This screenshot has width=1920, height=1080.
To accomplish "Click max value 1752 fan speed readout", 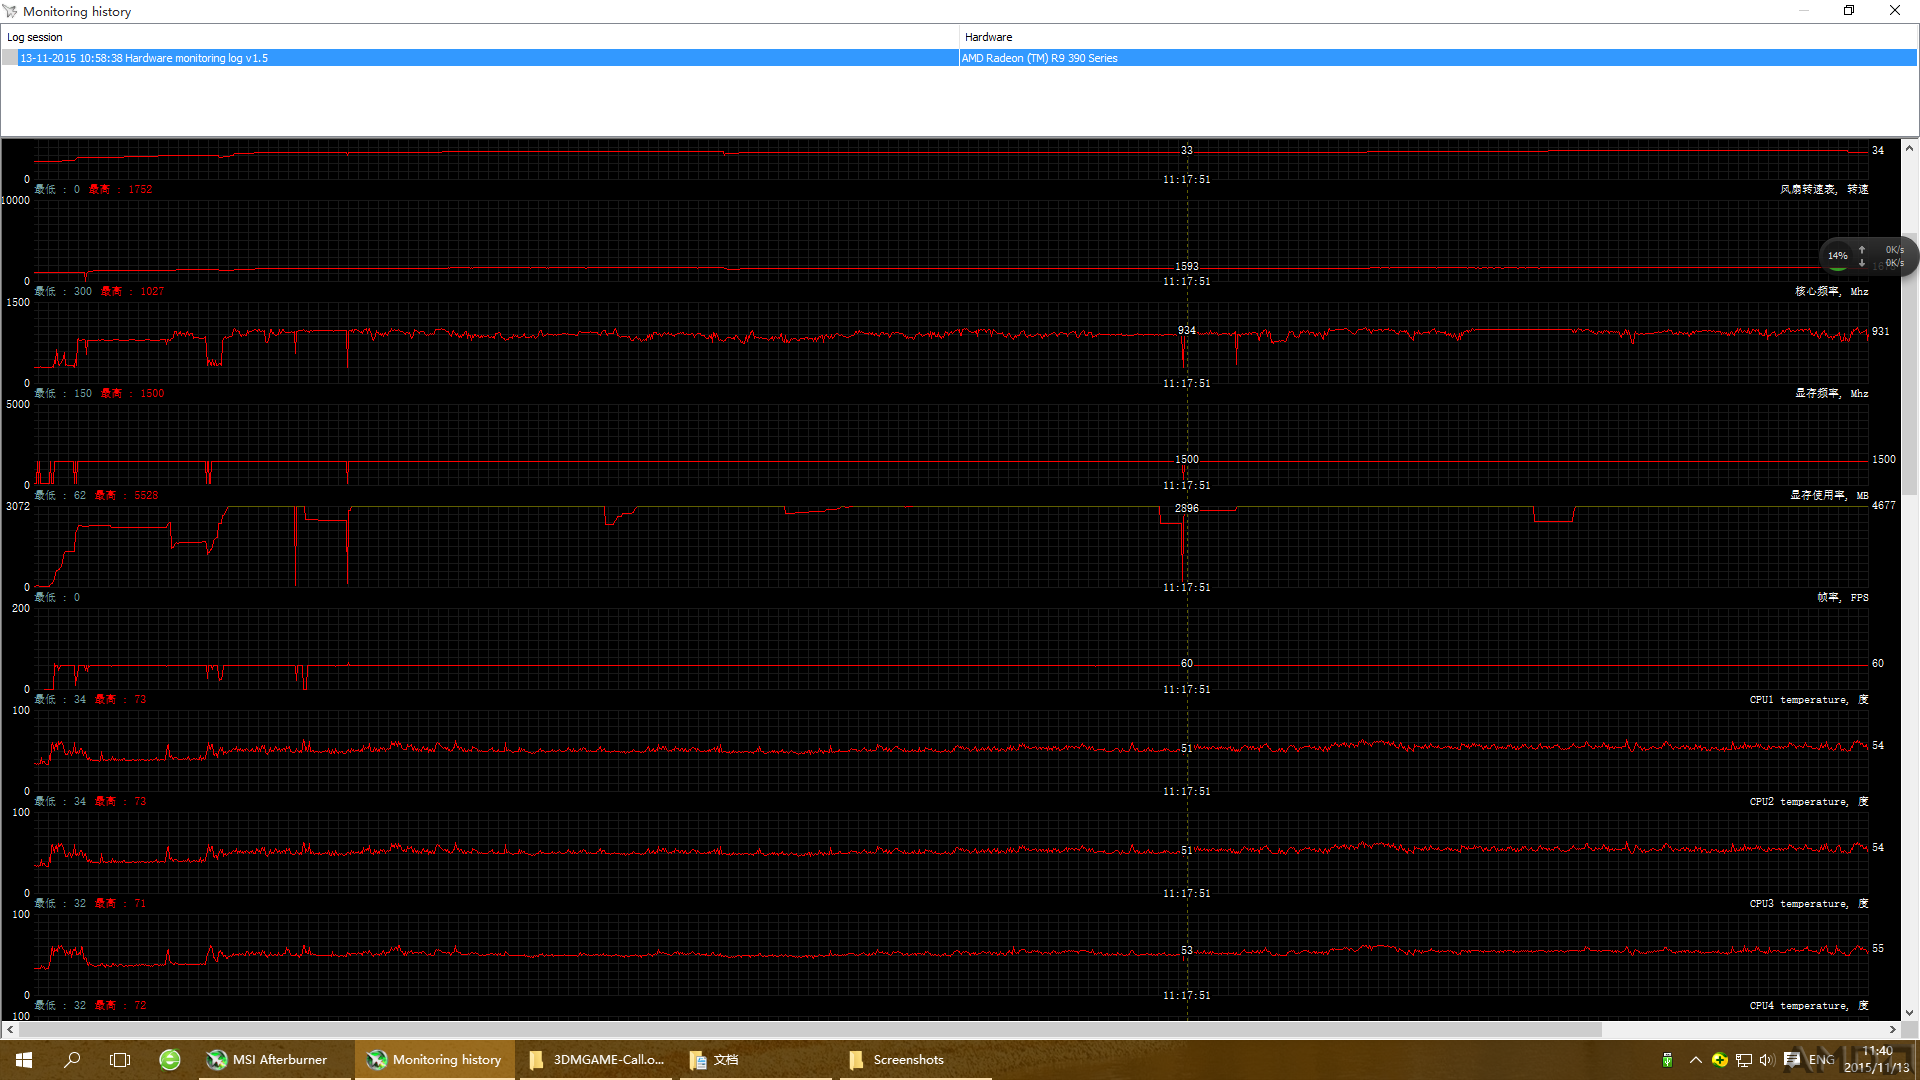I will coord(140,189).
